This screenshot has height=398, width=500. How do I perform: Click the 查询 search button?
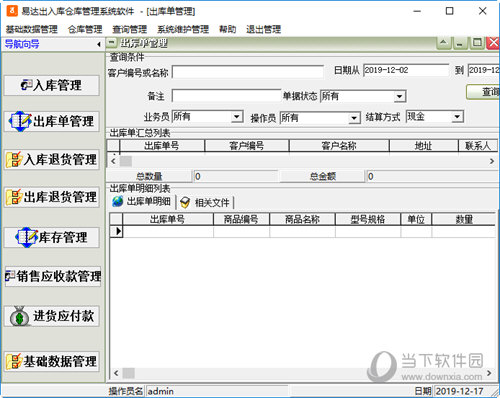pyautogui.click(x=483, y=92)
